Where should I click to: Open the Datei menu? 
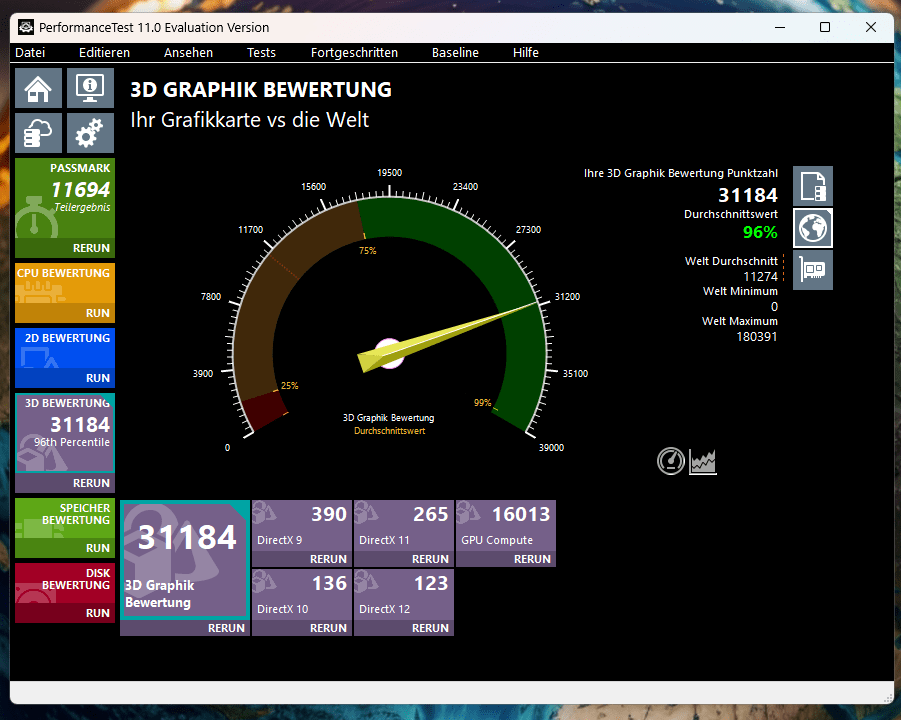coord(30,52)
